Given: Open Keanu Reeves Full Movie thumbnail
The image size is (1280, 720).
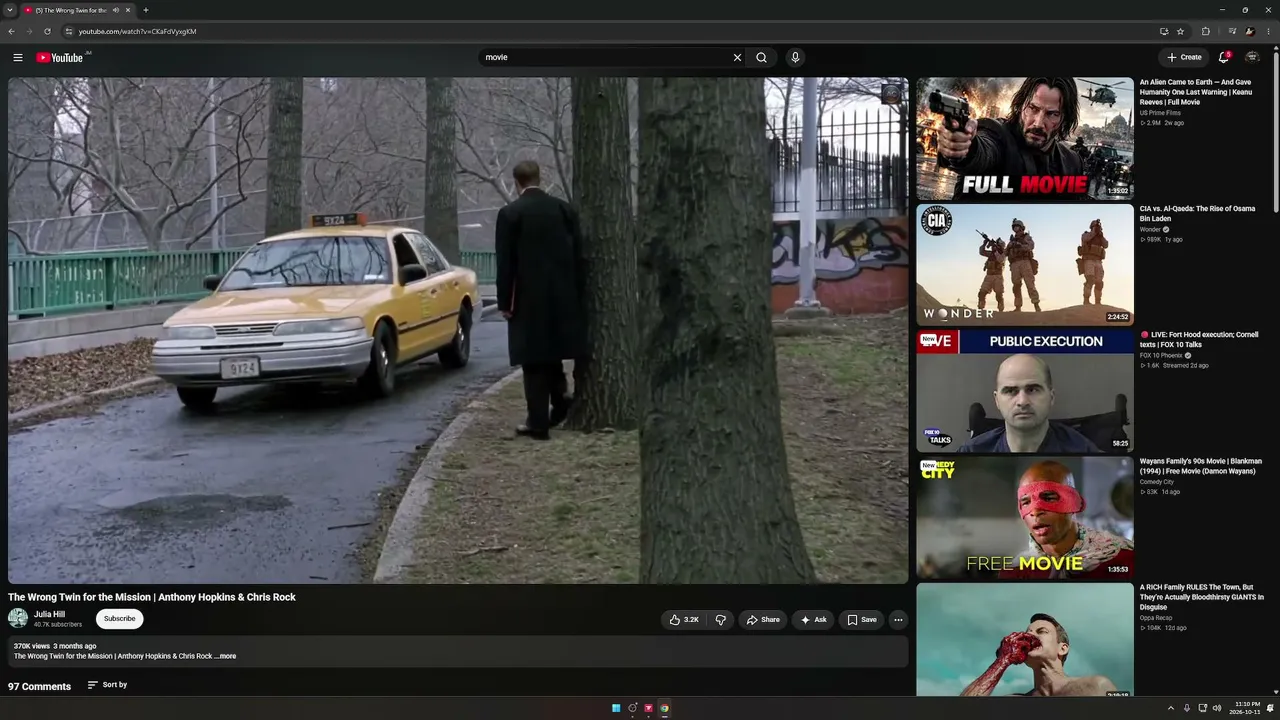Looking at the screenshot, I should 1025,138.
